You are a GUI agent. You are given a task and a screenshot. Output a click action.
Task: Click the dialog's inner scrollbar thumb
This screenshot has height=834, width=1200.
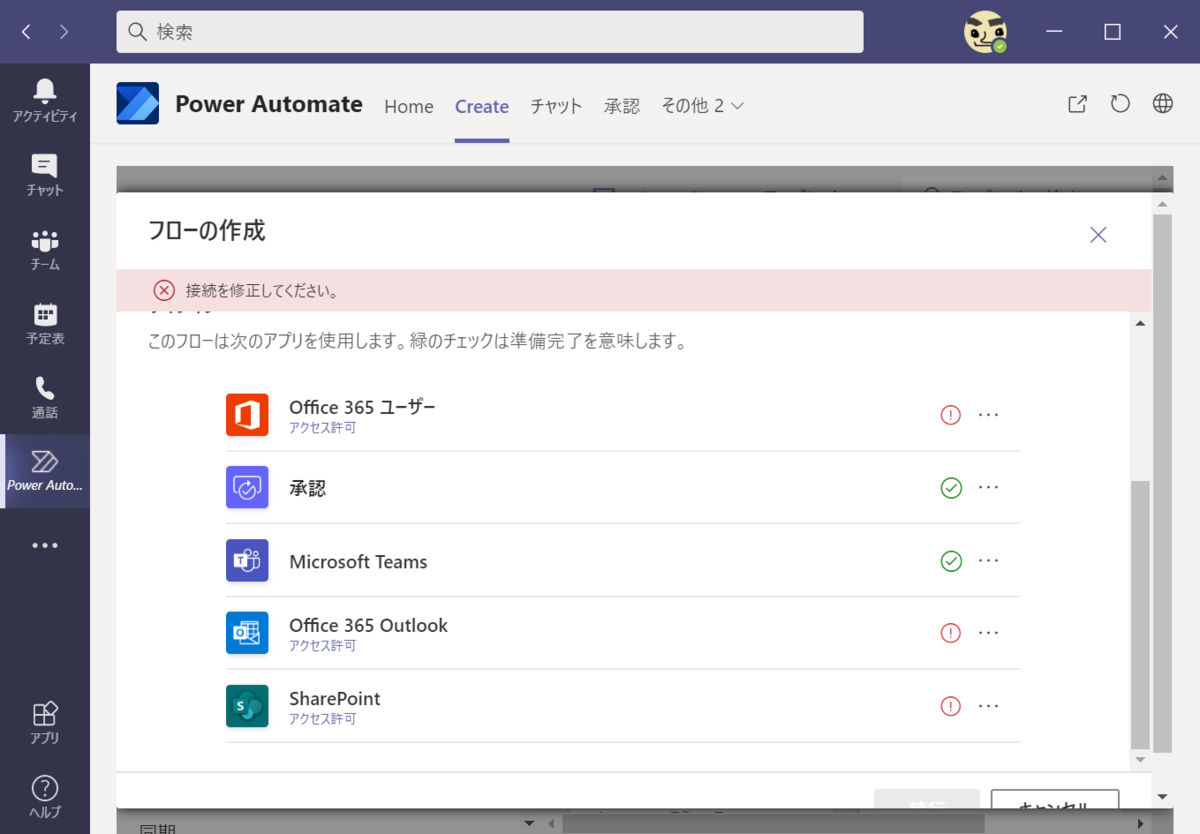[x=1140, y=614]
